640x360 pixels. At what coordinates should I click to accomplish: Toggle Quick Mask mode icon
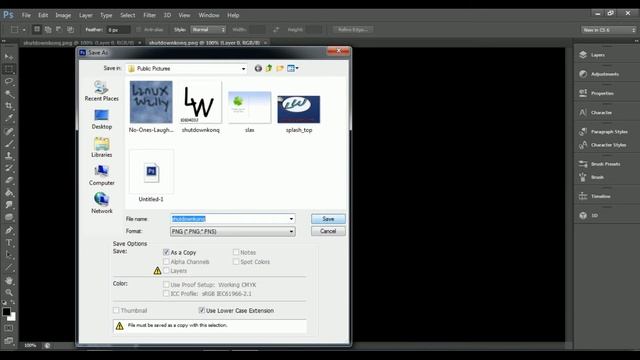click(x=9, y=328)
